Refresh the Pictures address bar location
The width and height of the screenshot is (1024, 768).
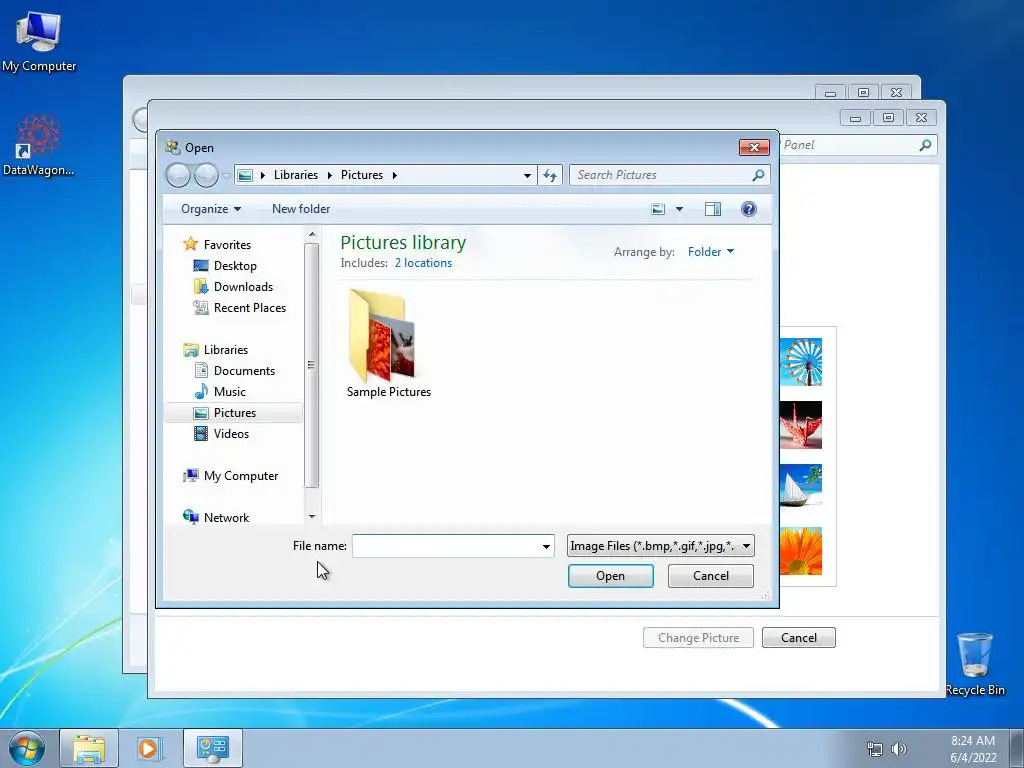(550, 175)
